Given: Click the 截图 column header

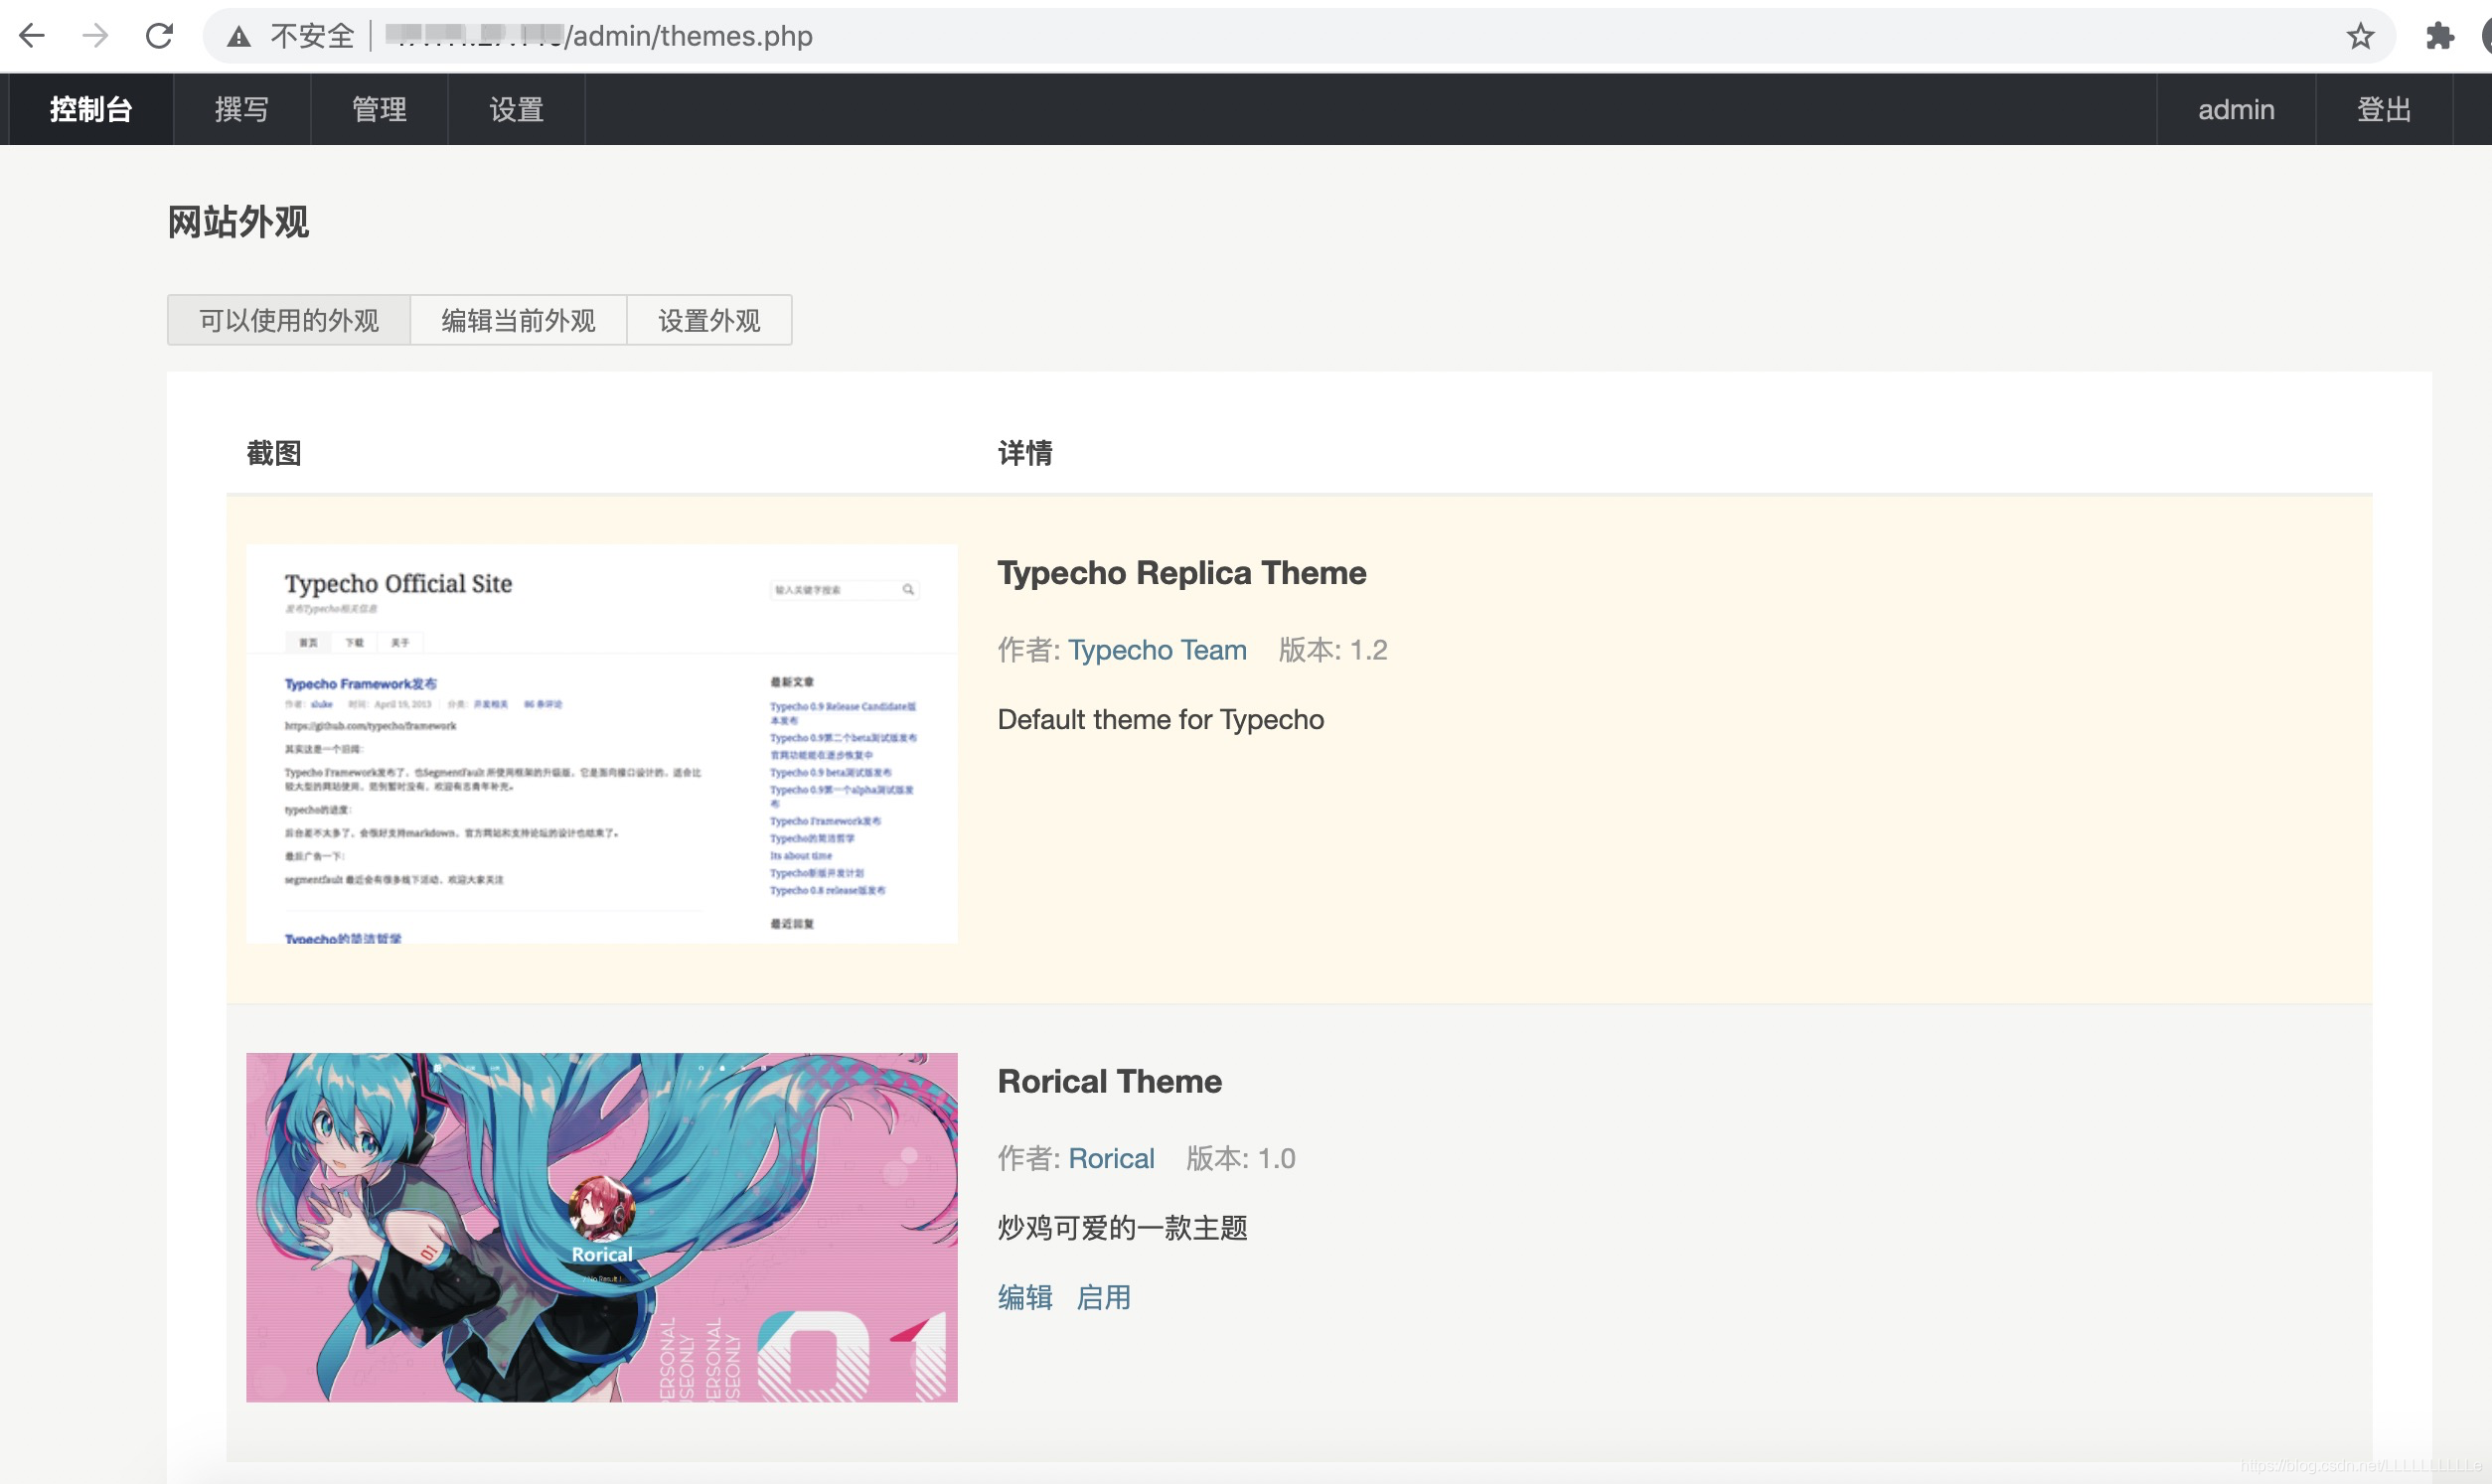Looking at the screenshot, I should click(x=274, y=453).
